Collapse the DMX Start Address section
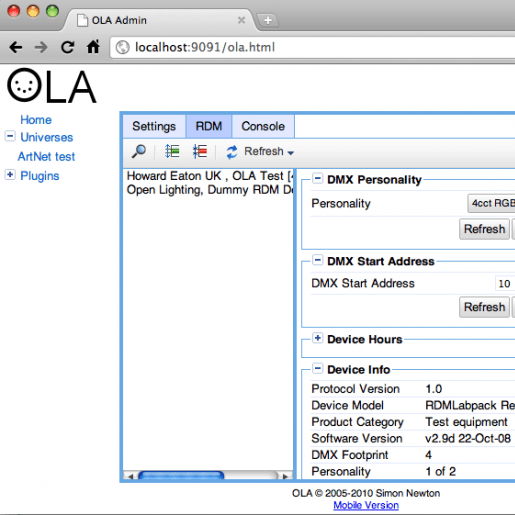Screen dimensions: 515x515 (x=317, y=260)
